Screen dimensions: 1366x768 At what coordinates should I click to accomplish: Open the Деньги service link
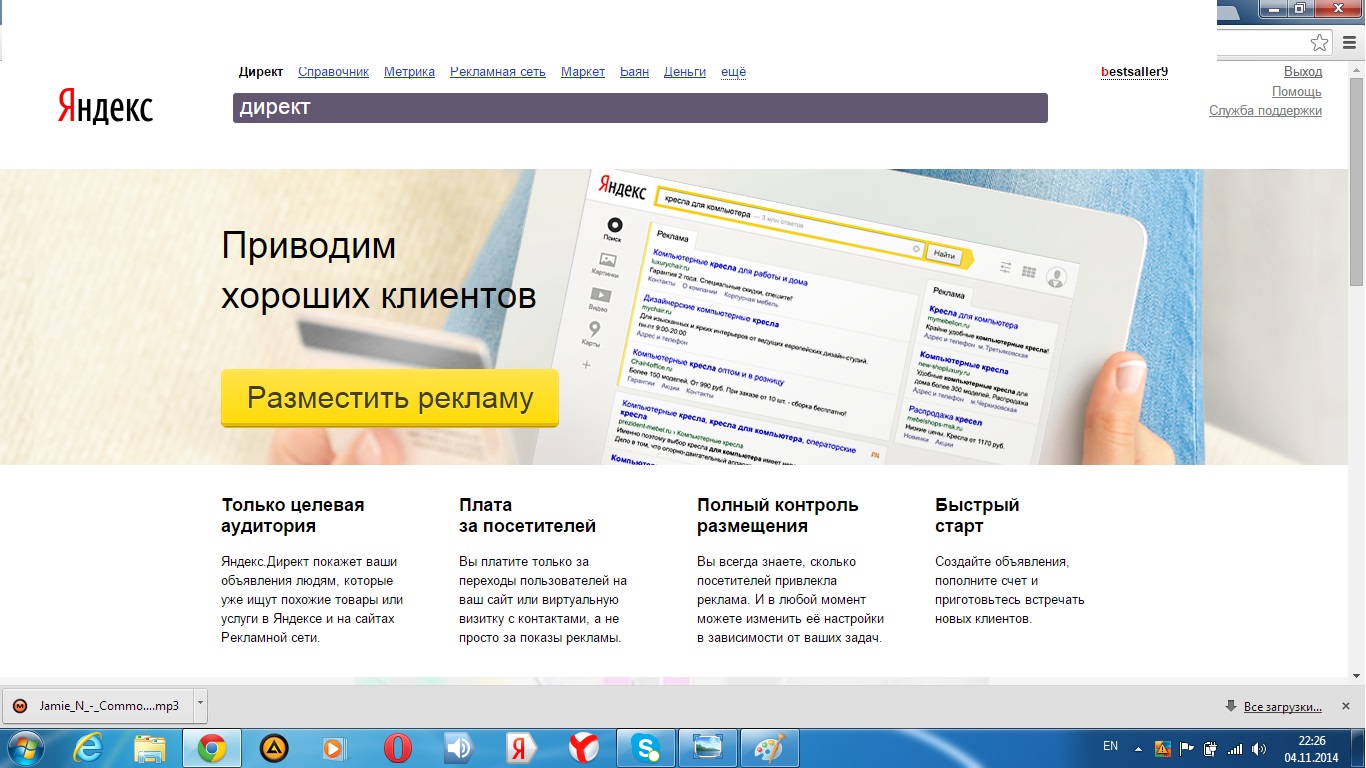click(685, 72)
